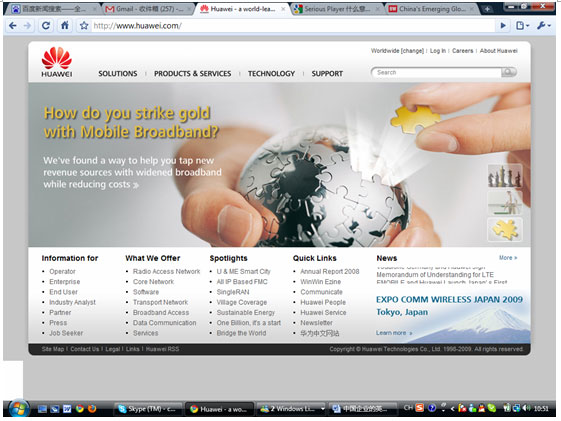Open the Industry Analyst link

[72, 302]
